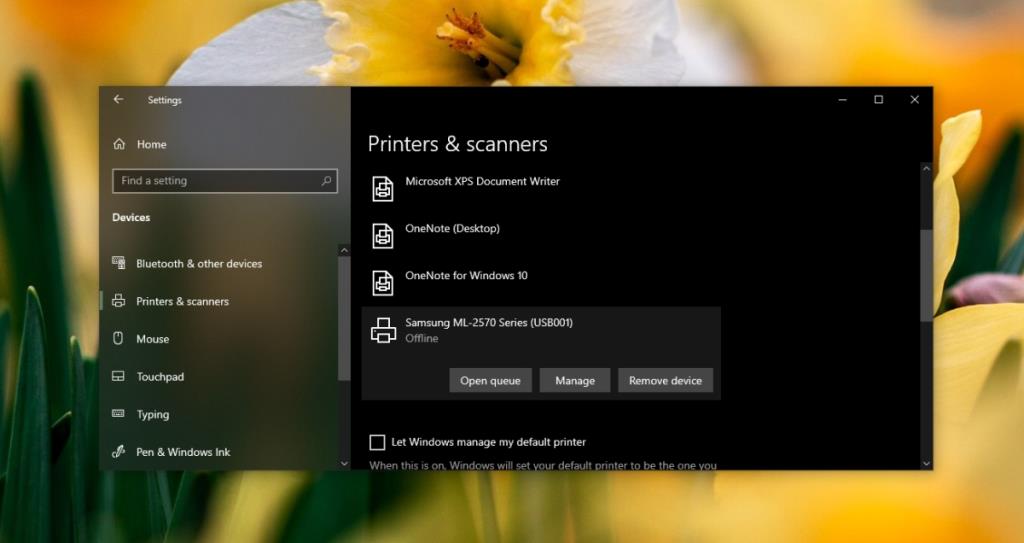Click the Manage button
1024x543 pixels.
575,381
